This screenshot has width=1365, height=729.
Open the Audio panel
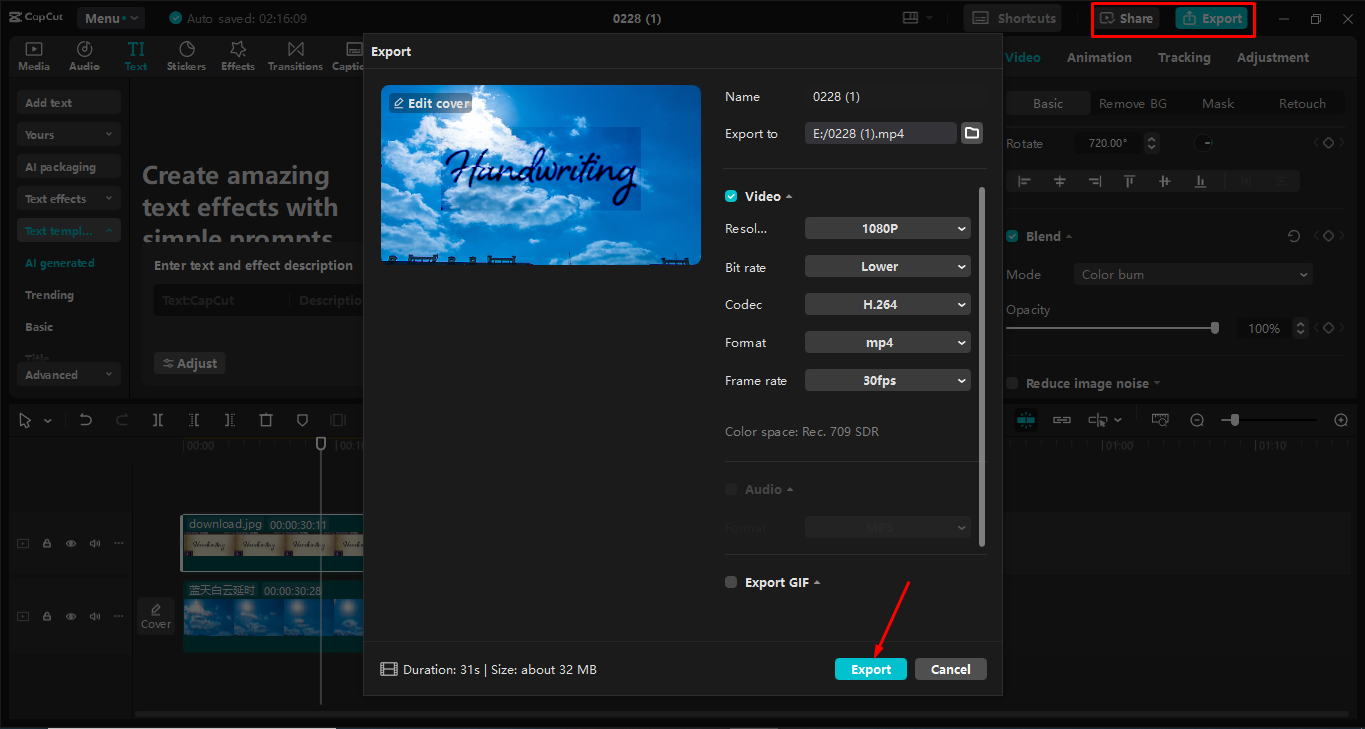point(84,56)
